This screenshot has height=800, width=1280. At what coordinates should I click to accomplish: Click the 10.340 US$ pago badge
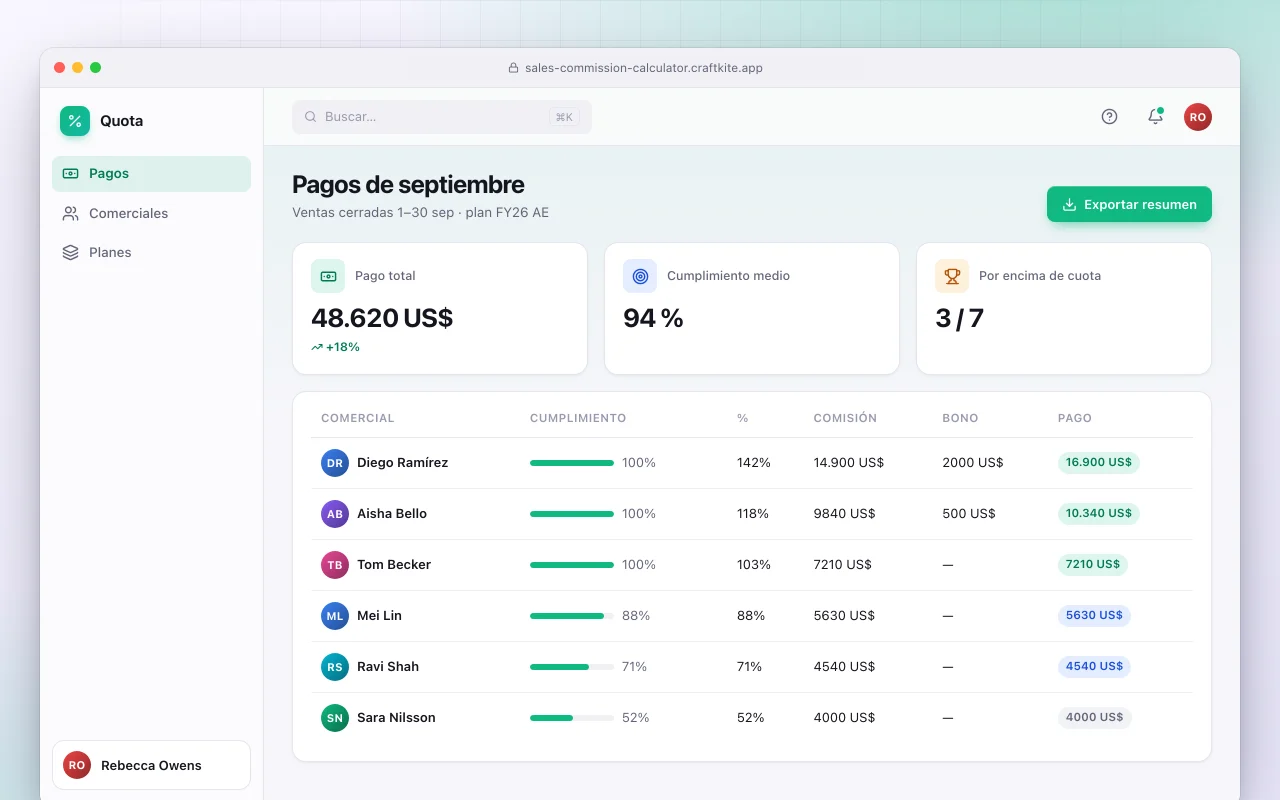(x=1098, y=514)
